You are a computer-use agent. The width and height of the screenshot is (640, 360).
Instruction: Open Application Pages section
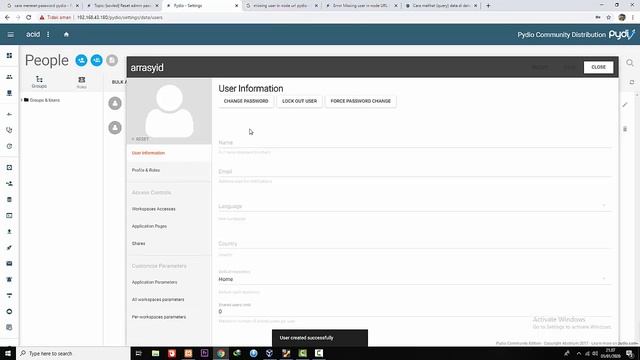click(169, 226)
